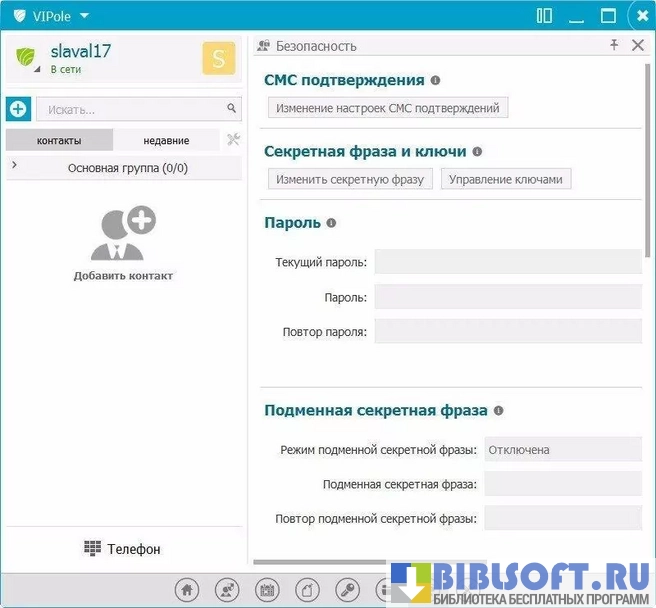Image resolution: width=656 pixels, height=608 pixels.
Task: Click the calendar icon in bottom toolbar
Action: 267,589
